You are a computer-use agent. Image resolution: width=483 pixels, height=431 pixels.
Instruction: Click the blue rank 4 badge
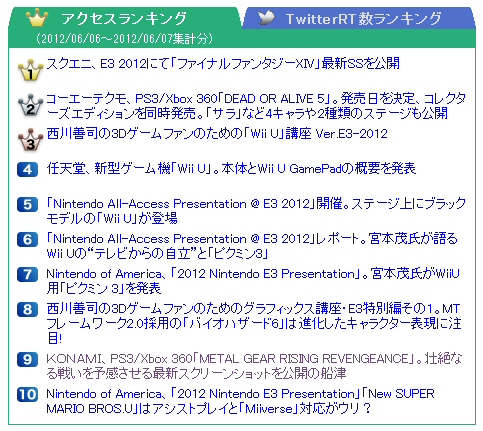click(28, 169)
